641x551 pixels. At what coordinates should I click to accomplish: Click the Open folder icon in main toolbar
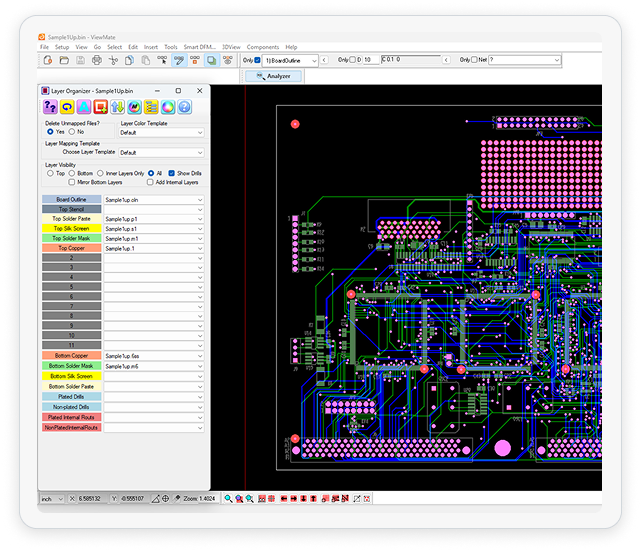coord(63,60)
